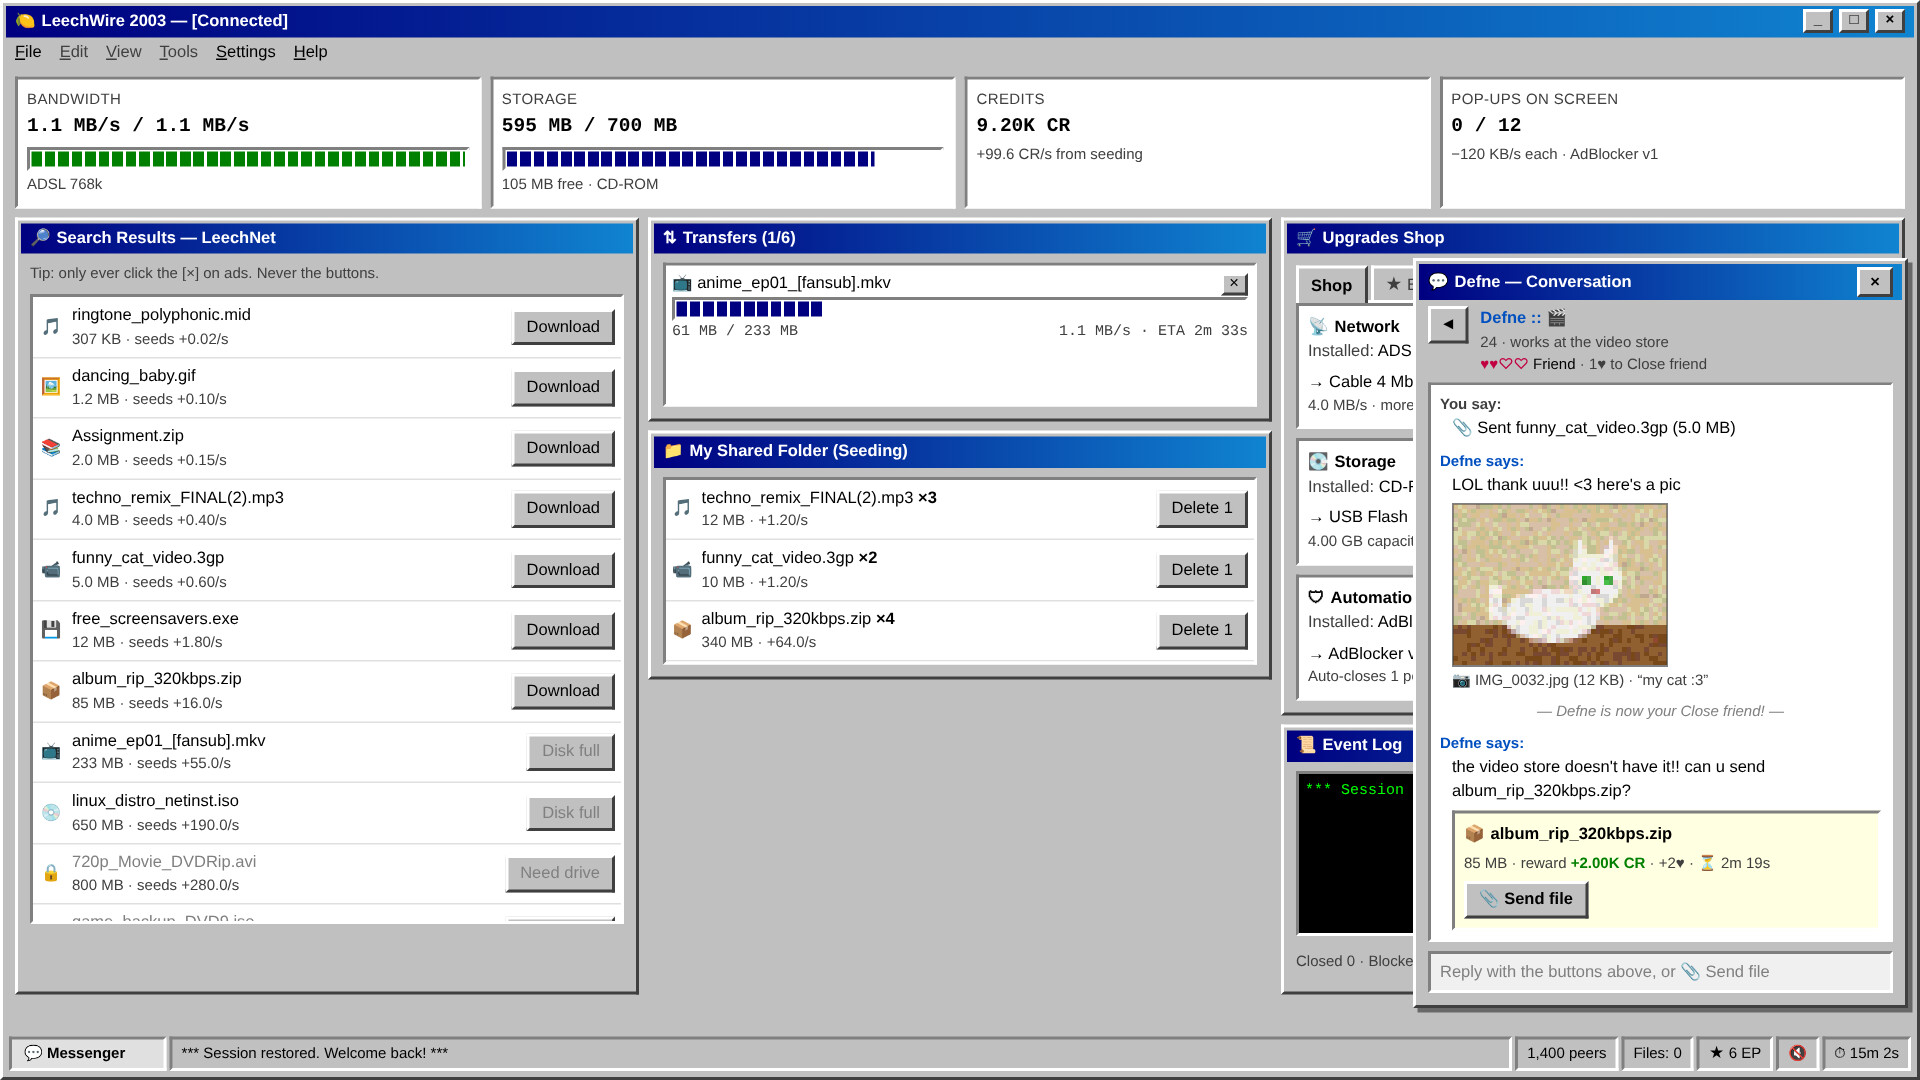Open the Help menu
The width and height of the screenshot is (1920, 1080).
coord(310,52)
